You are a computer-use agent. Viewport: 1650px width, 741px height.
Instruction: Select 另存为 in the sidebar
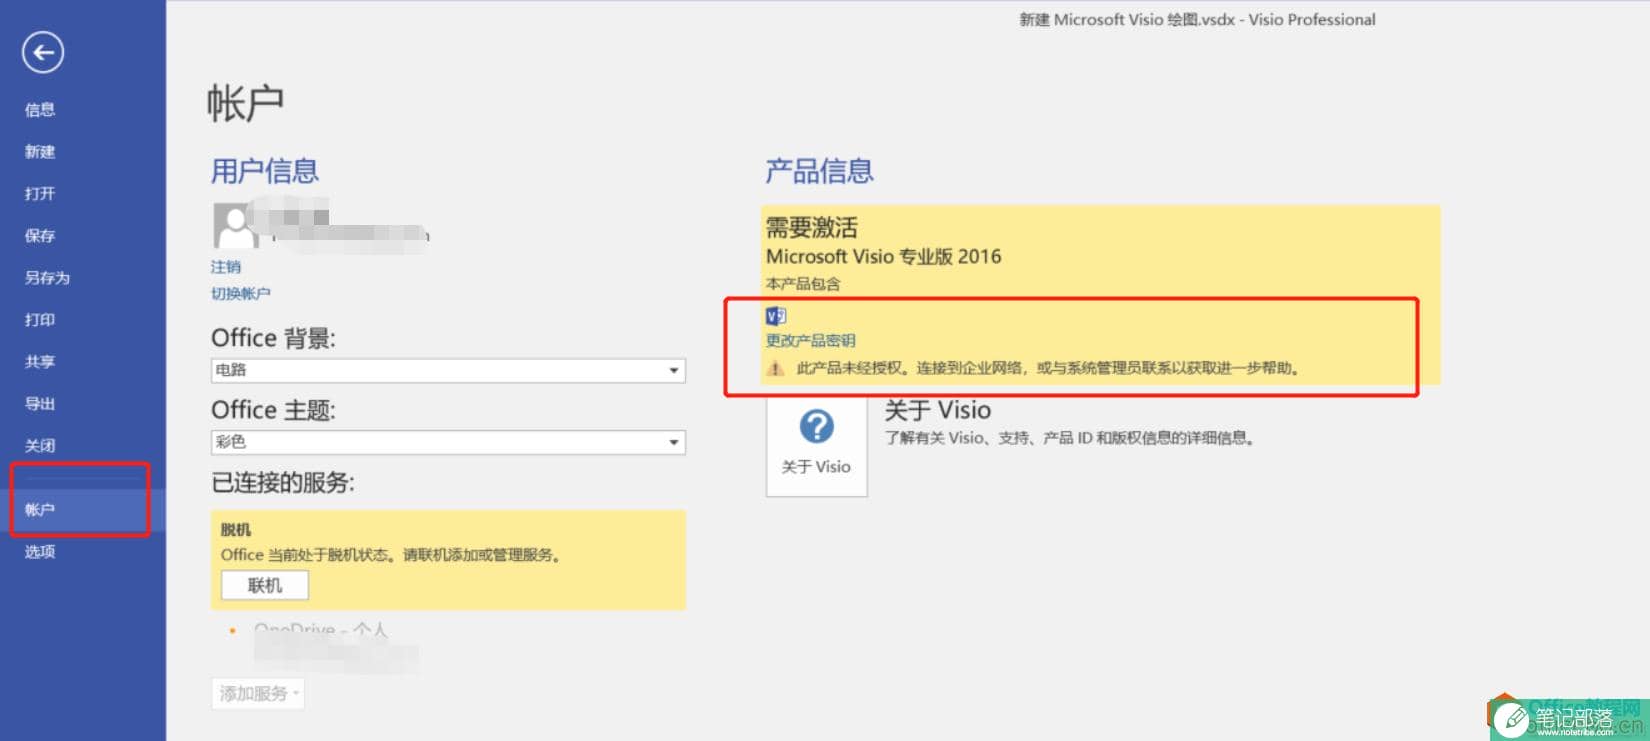coord(47,278)
